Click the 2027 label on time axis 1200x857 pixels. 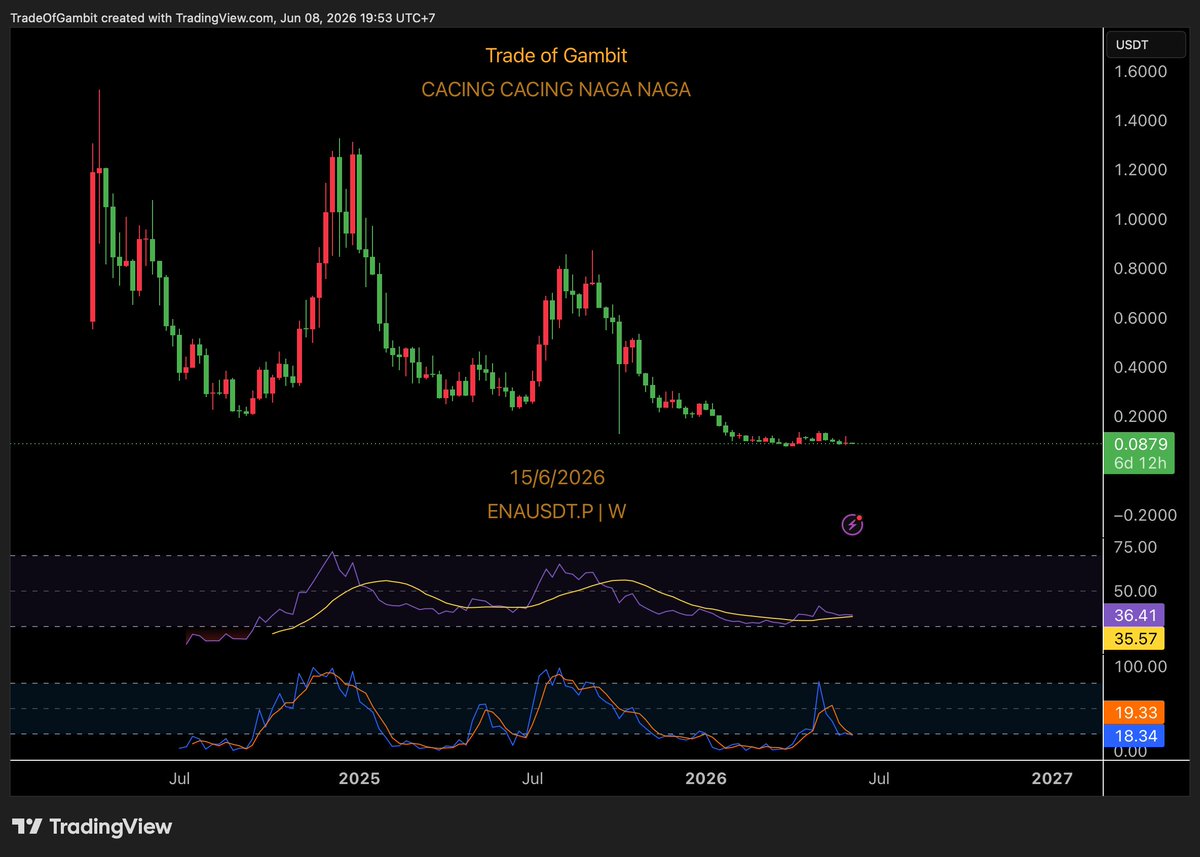click(x=1053, y=777)
